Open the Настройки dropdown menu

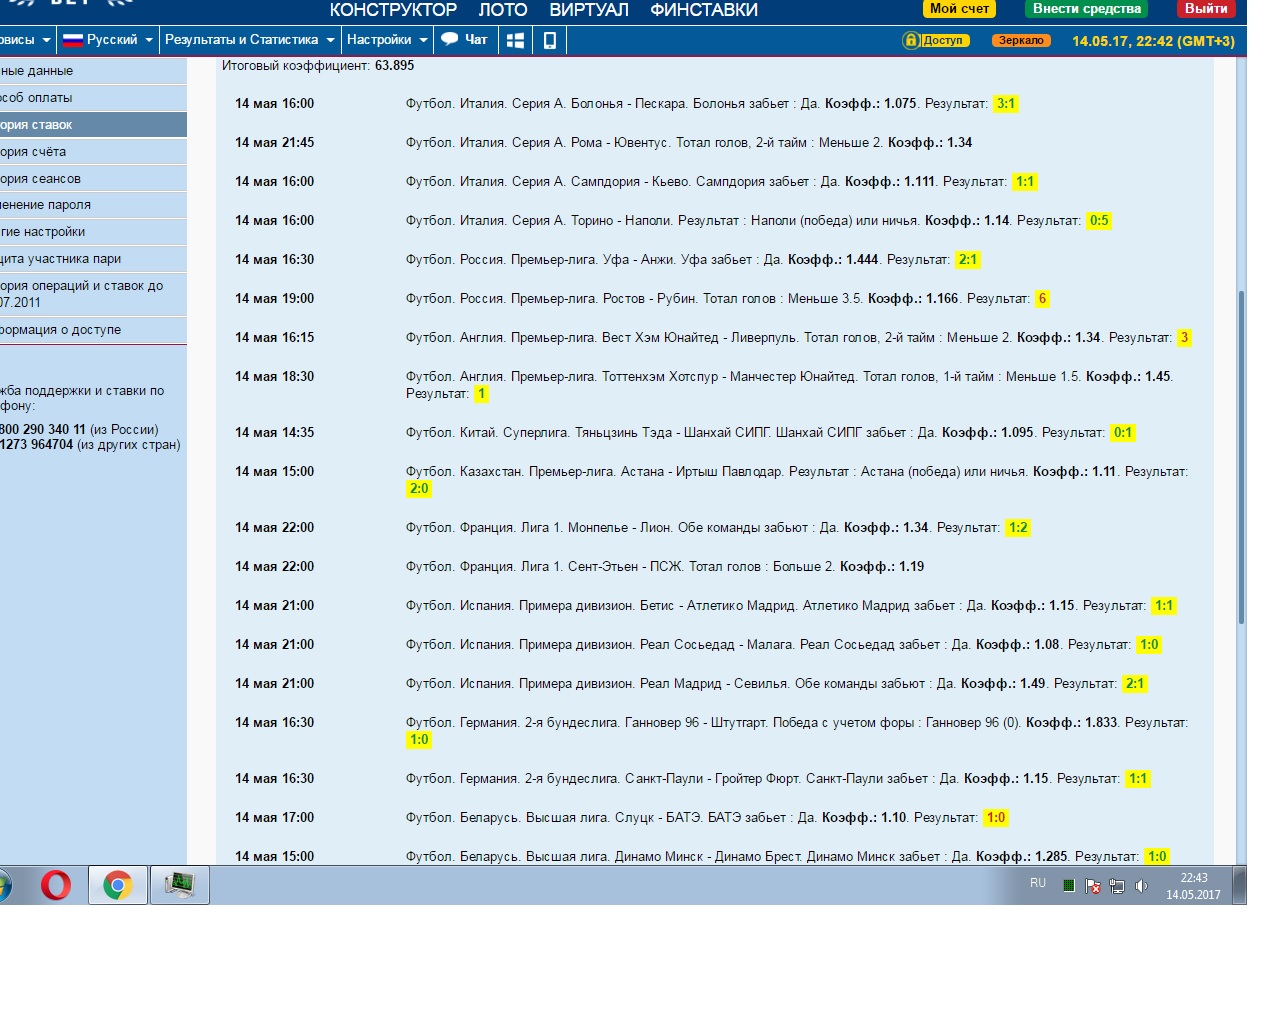[387, 40]
